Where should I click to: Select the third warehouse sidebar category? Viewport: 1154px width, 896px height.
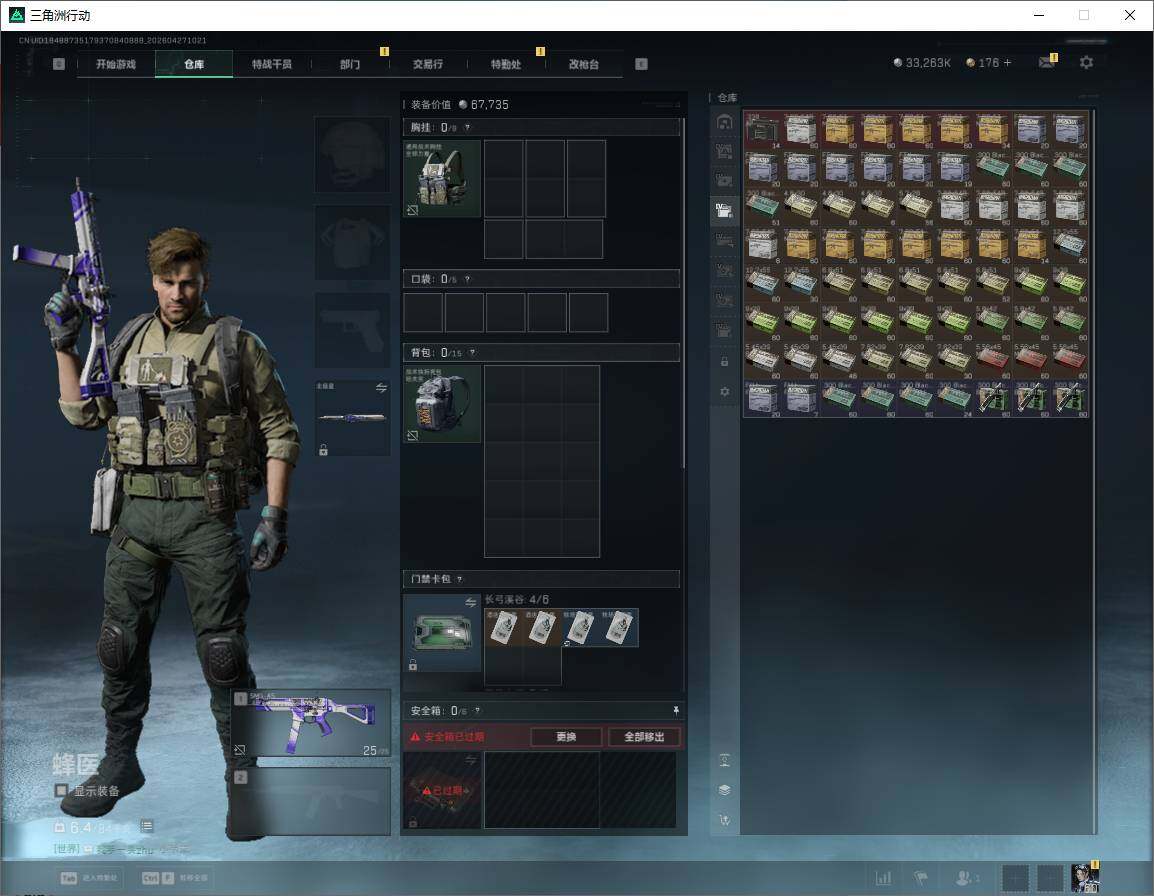tap(724, 180)
